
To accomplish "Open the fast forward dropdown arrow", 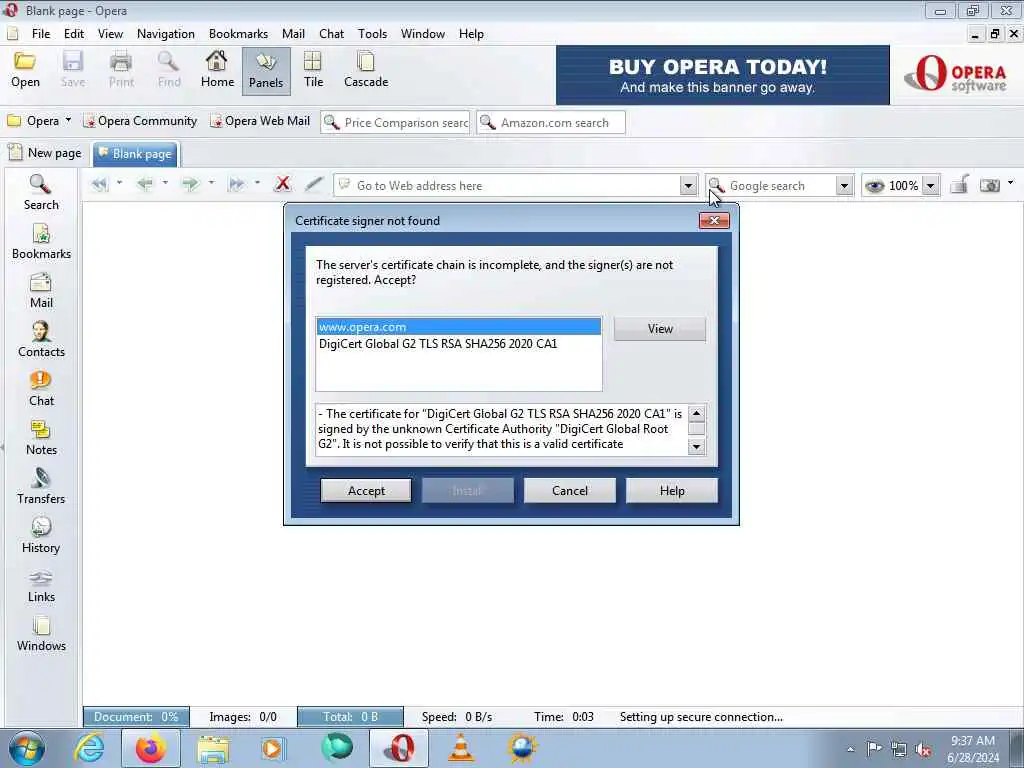I will [x=257, y=184].
